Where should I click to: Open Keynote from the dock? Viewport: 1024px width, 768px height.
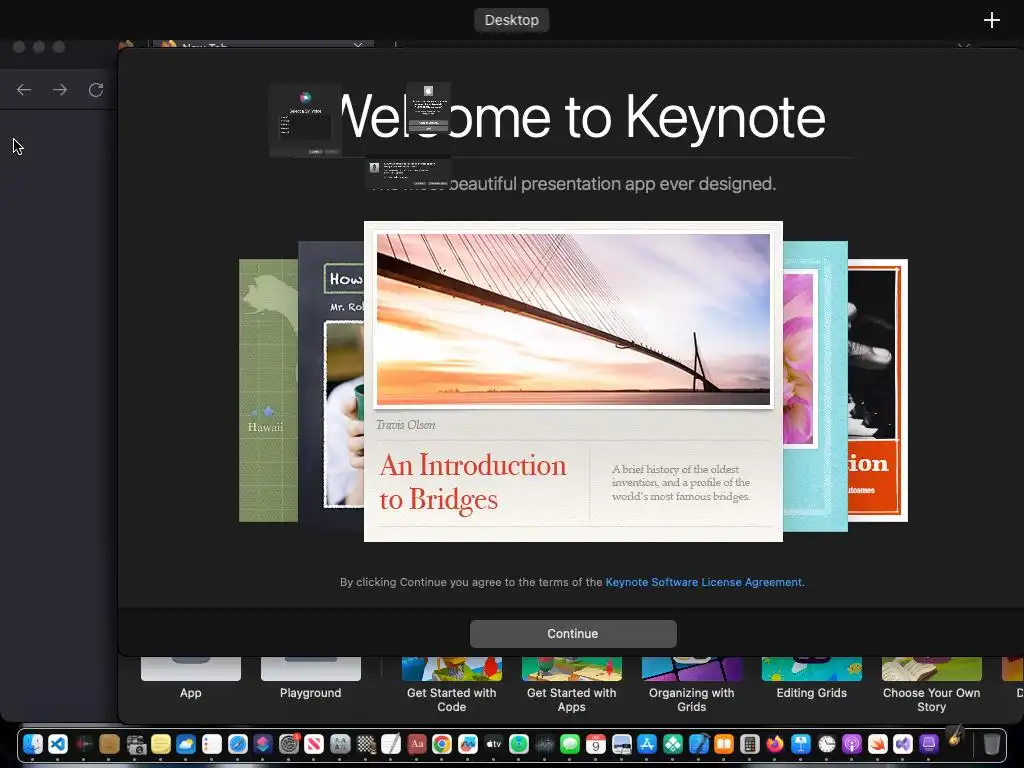tap(801, 744)
